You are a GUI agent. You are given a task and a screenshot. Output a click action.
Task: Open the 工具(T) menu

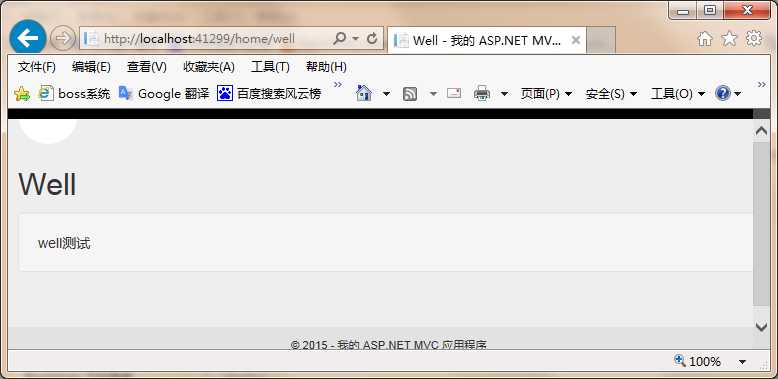pyautogui.click(x=270, y=67)
